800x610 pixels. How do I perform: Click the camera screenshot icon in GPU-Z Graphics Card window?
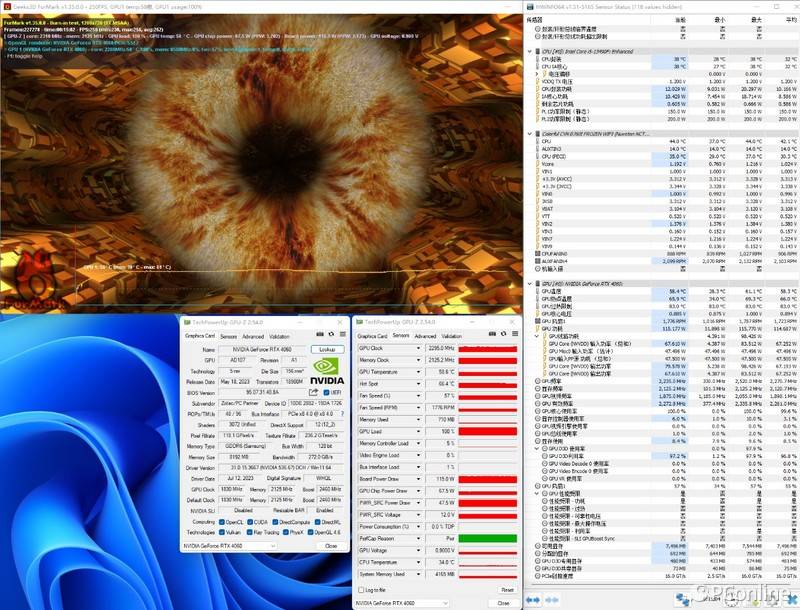click(x=320, y=335)
